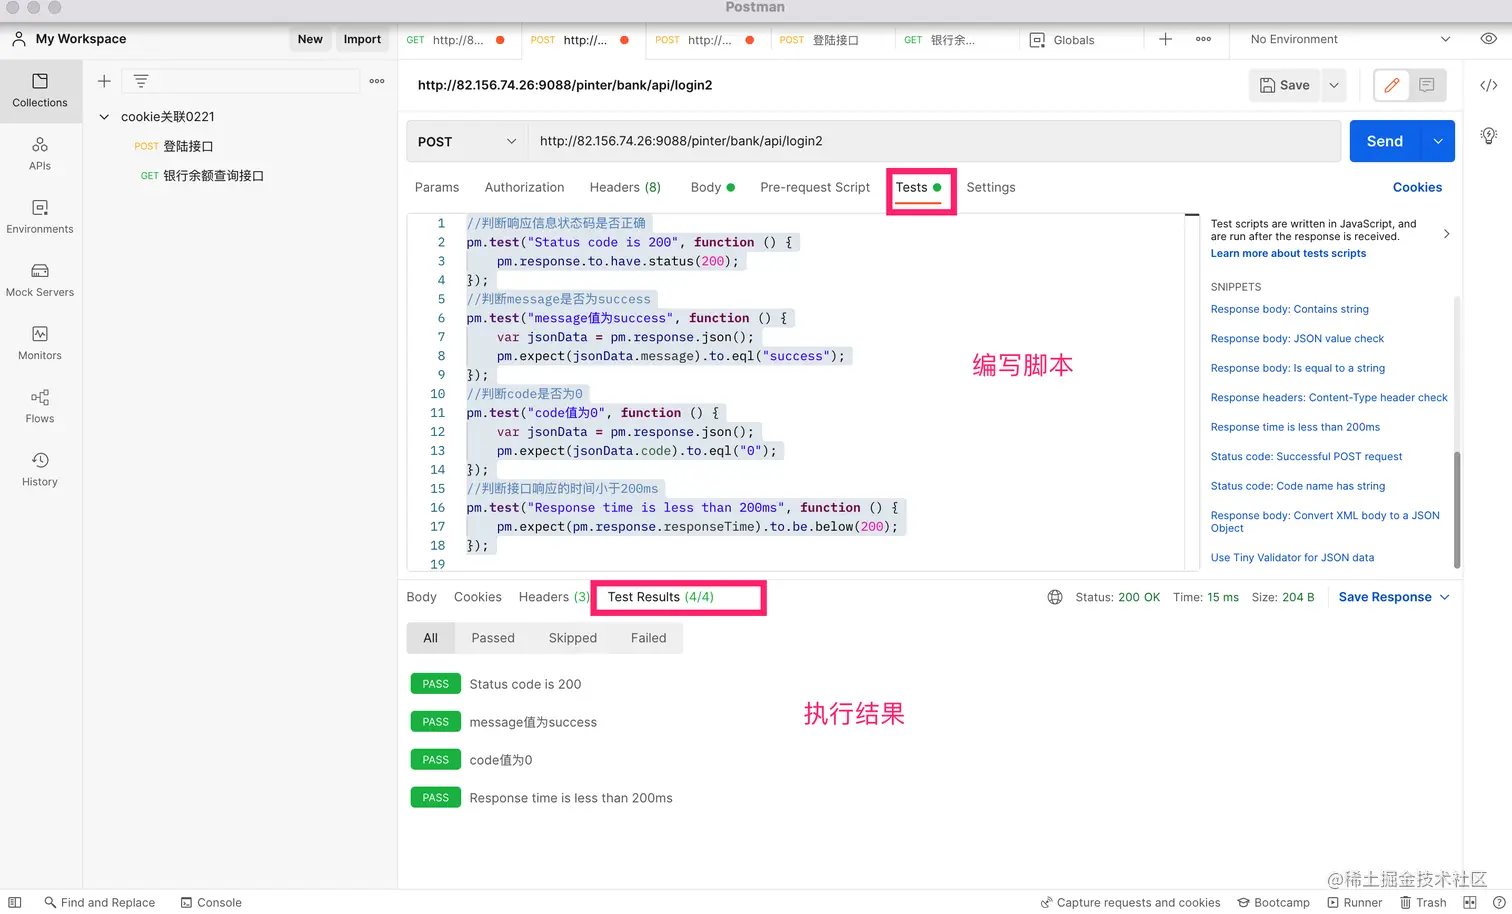Viewport: 1512px width, 914px height.
Task: Open the comments icon
Action: coord(1427,85)
